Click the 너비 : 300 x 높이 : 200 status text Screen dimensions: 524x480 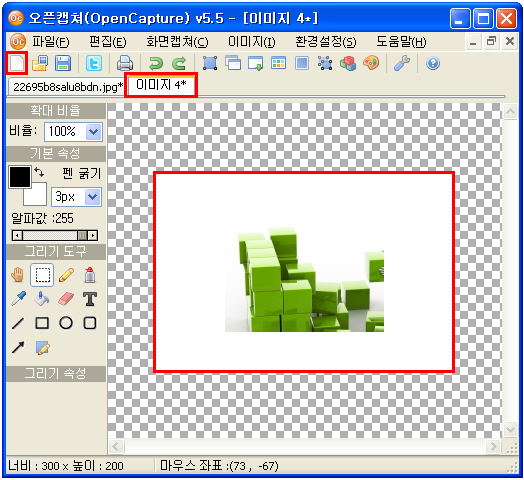pyautogui.click(x=66, y=466)
